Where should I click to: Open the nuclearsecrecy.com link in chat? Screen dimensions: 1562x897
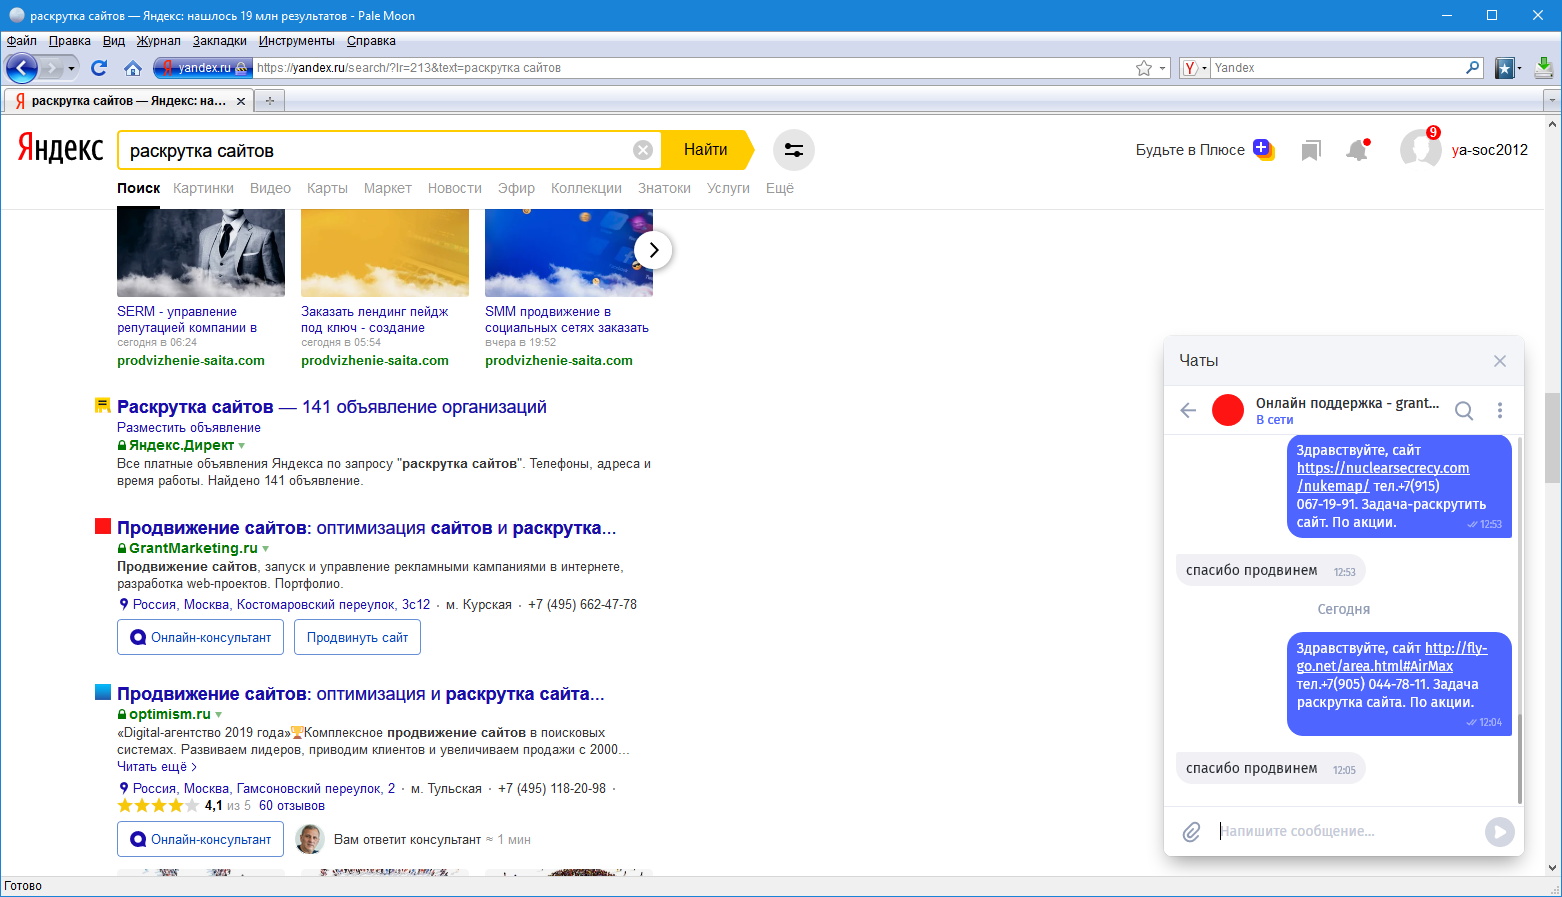1383,477
